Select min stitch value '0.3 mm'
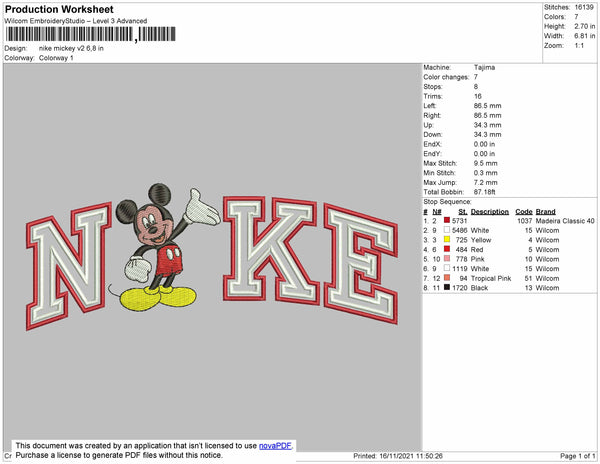600x464 pixels. pyautogui.click(x=486, y=173)
